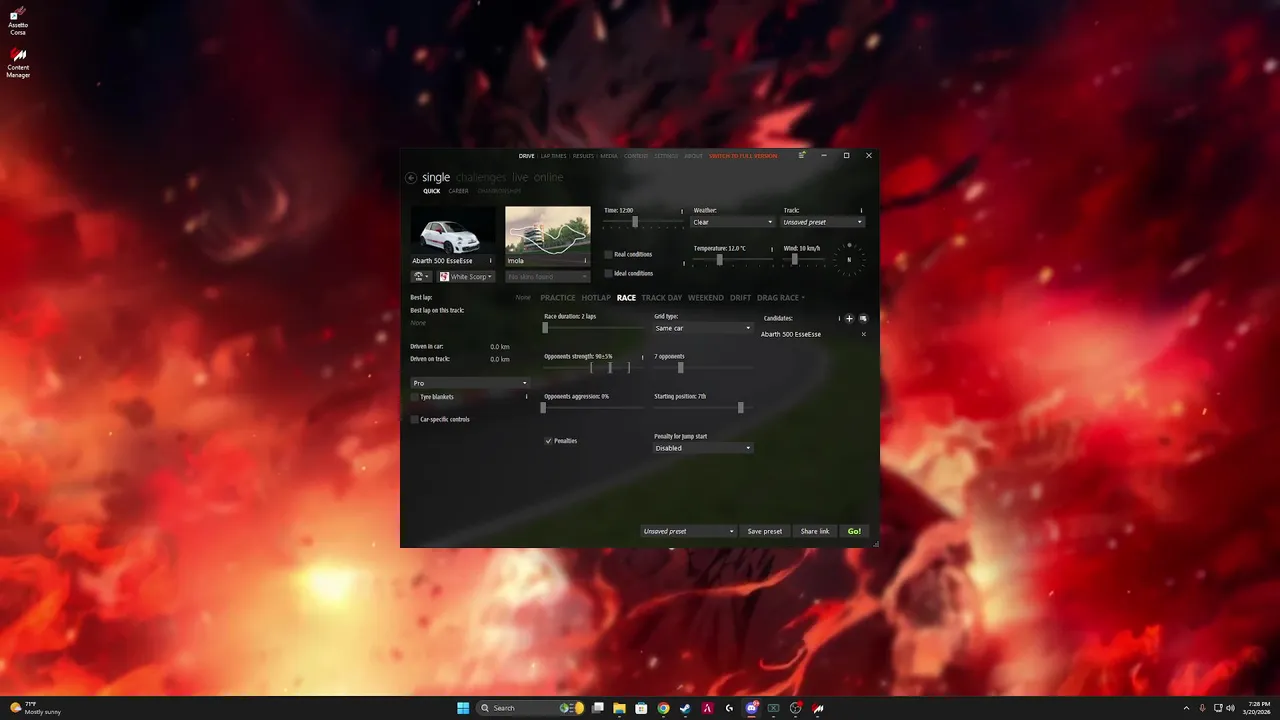Open the candidates grid icon next to plus

(864, 319)
